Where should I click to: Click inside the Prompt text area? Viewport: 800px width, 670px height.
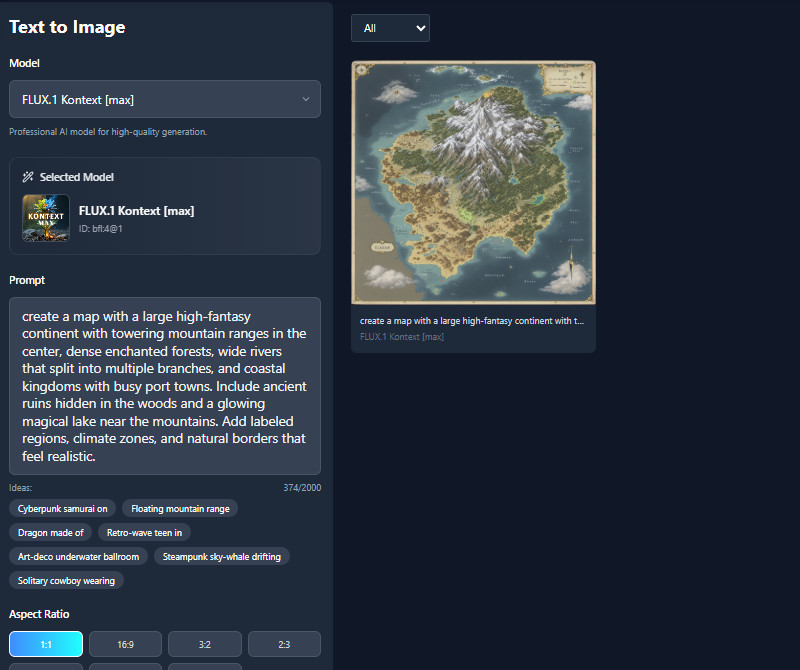pos(165,386)
